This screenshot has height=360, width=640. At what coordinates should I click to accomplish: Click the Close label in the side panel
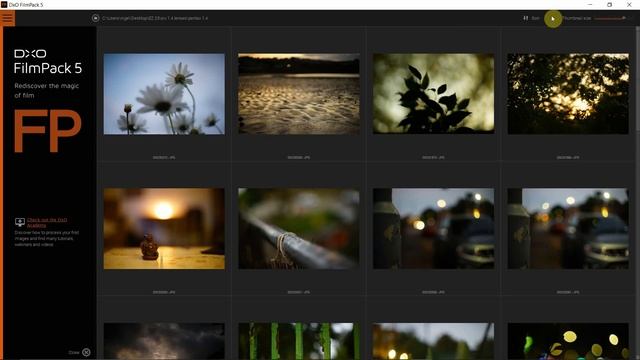click(74, 352)
